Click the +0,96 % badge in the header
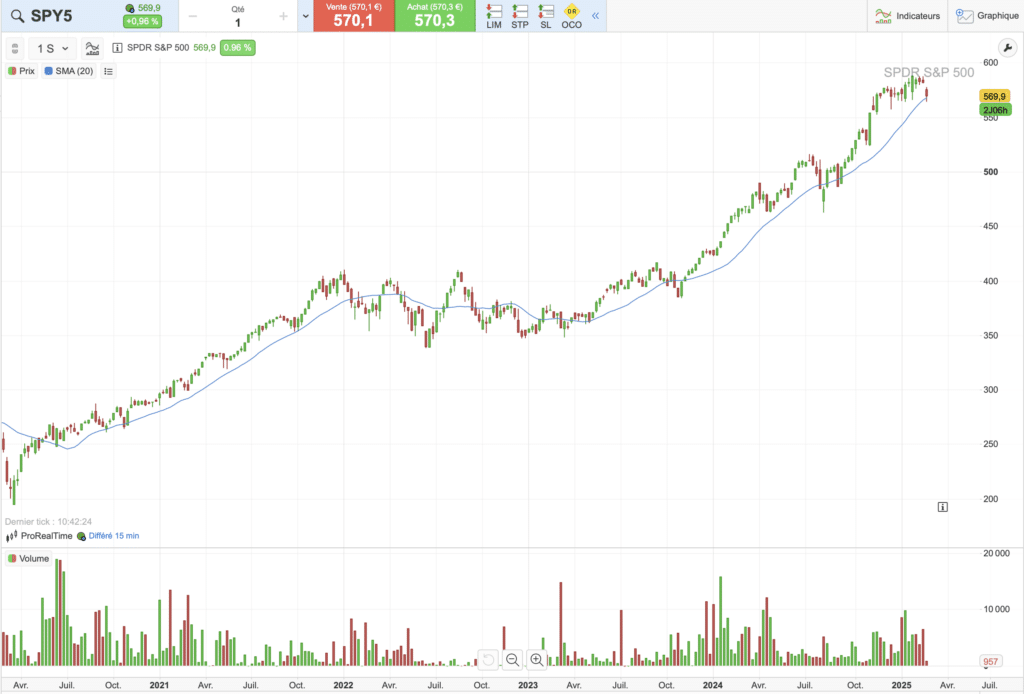This screenshot has height=694, width=1024. [x=142, y=22]
